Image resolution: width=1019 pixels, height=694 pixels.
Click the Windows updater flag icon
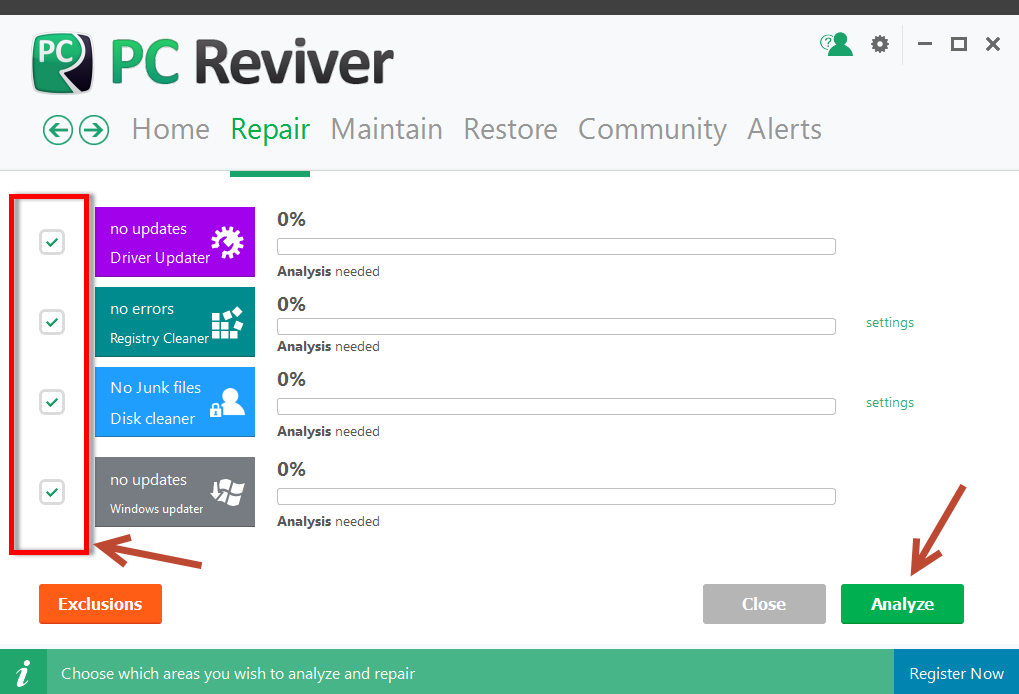(227, 492)
